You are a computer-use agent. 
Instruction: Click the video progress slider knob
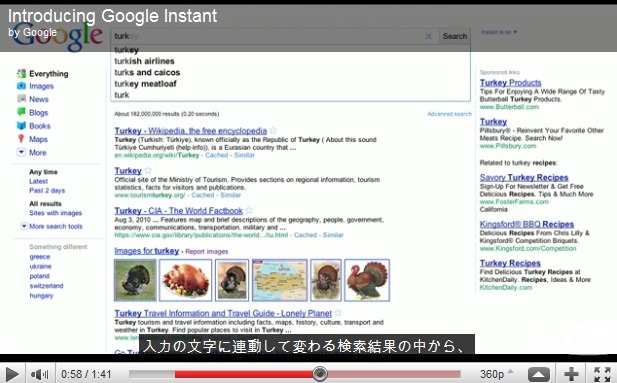(320, 374)
